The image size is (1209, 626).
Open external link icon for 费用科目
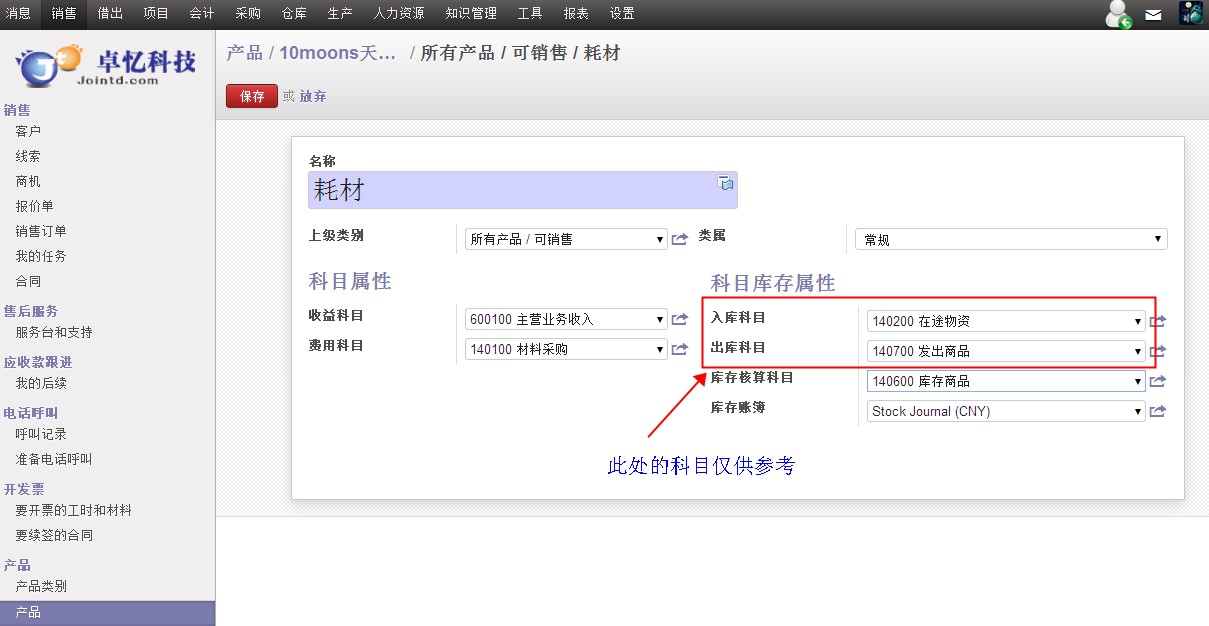click(x=680, y=349)
